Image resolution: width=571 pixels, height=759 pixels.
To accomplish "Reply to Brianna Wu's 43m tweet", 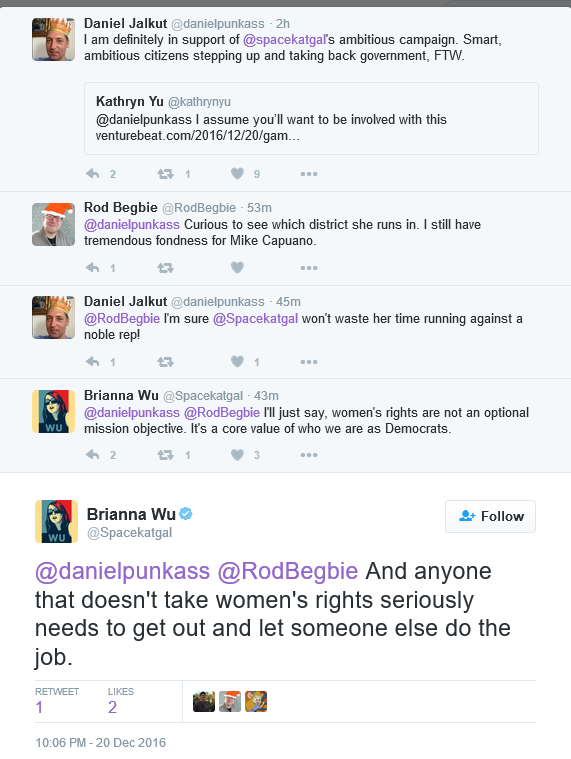I will coord(92,455).
